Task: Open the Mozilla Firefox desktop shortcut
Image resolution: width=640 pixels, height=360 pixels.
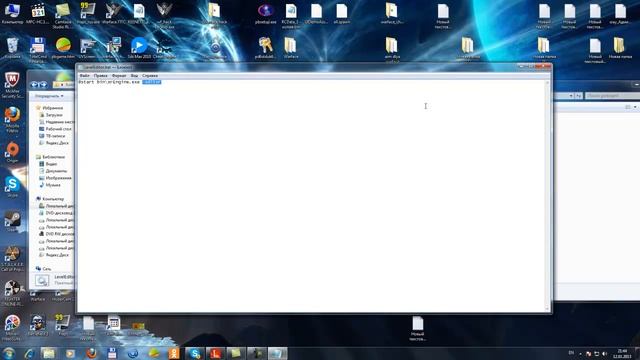Action: click(12, 119)
